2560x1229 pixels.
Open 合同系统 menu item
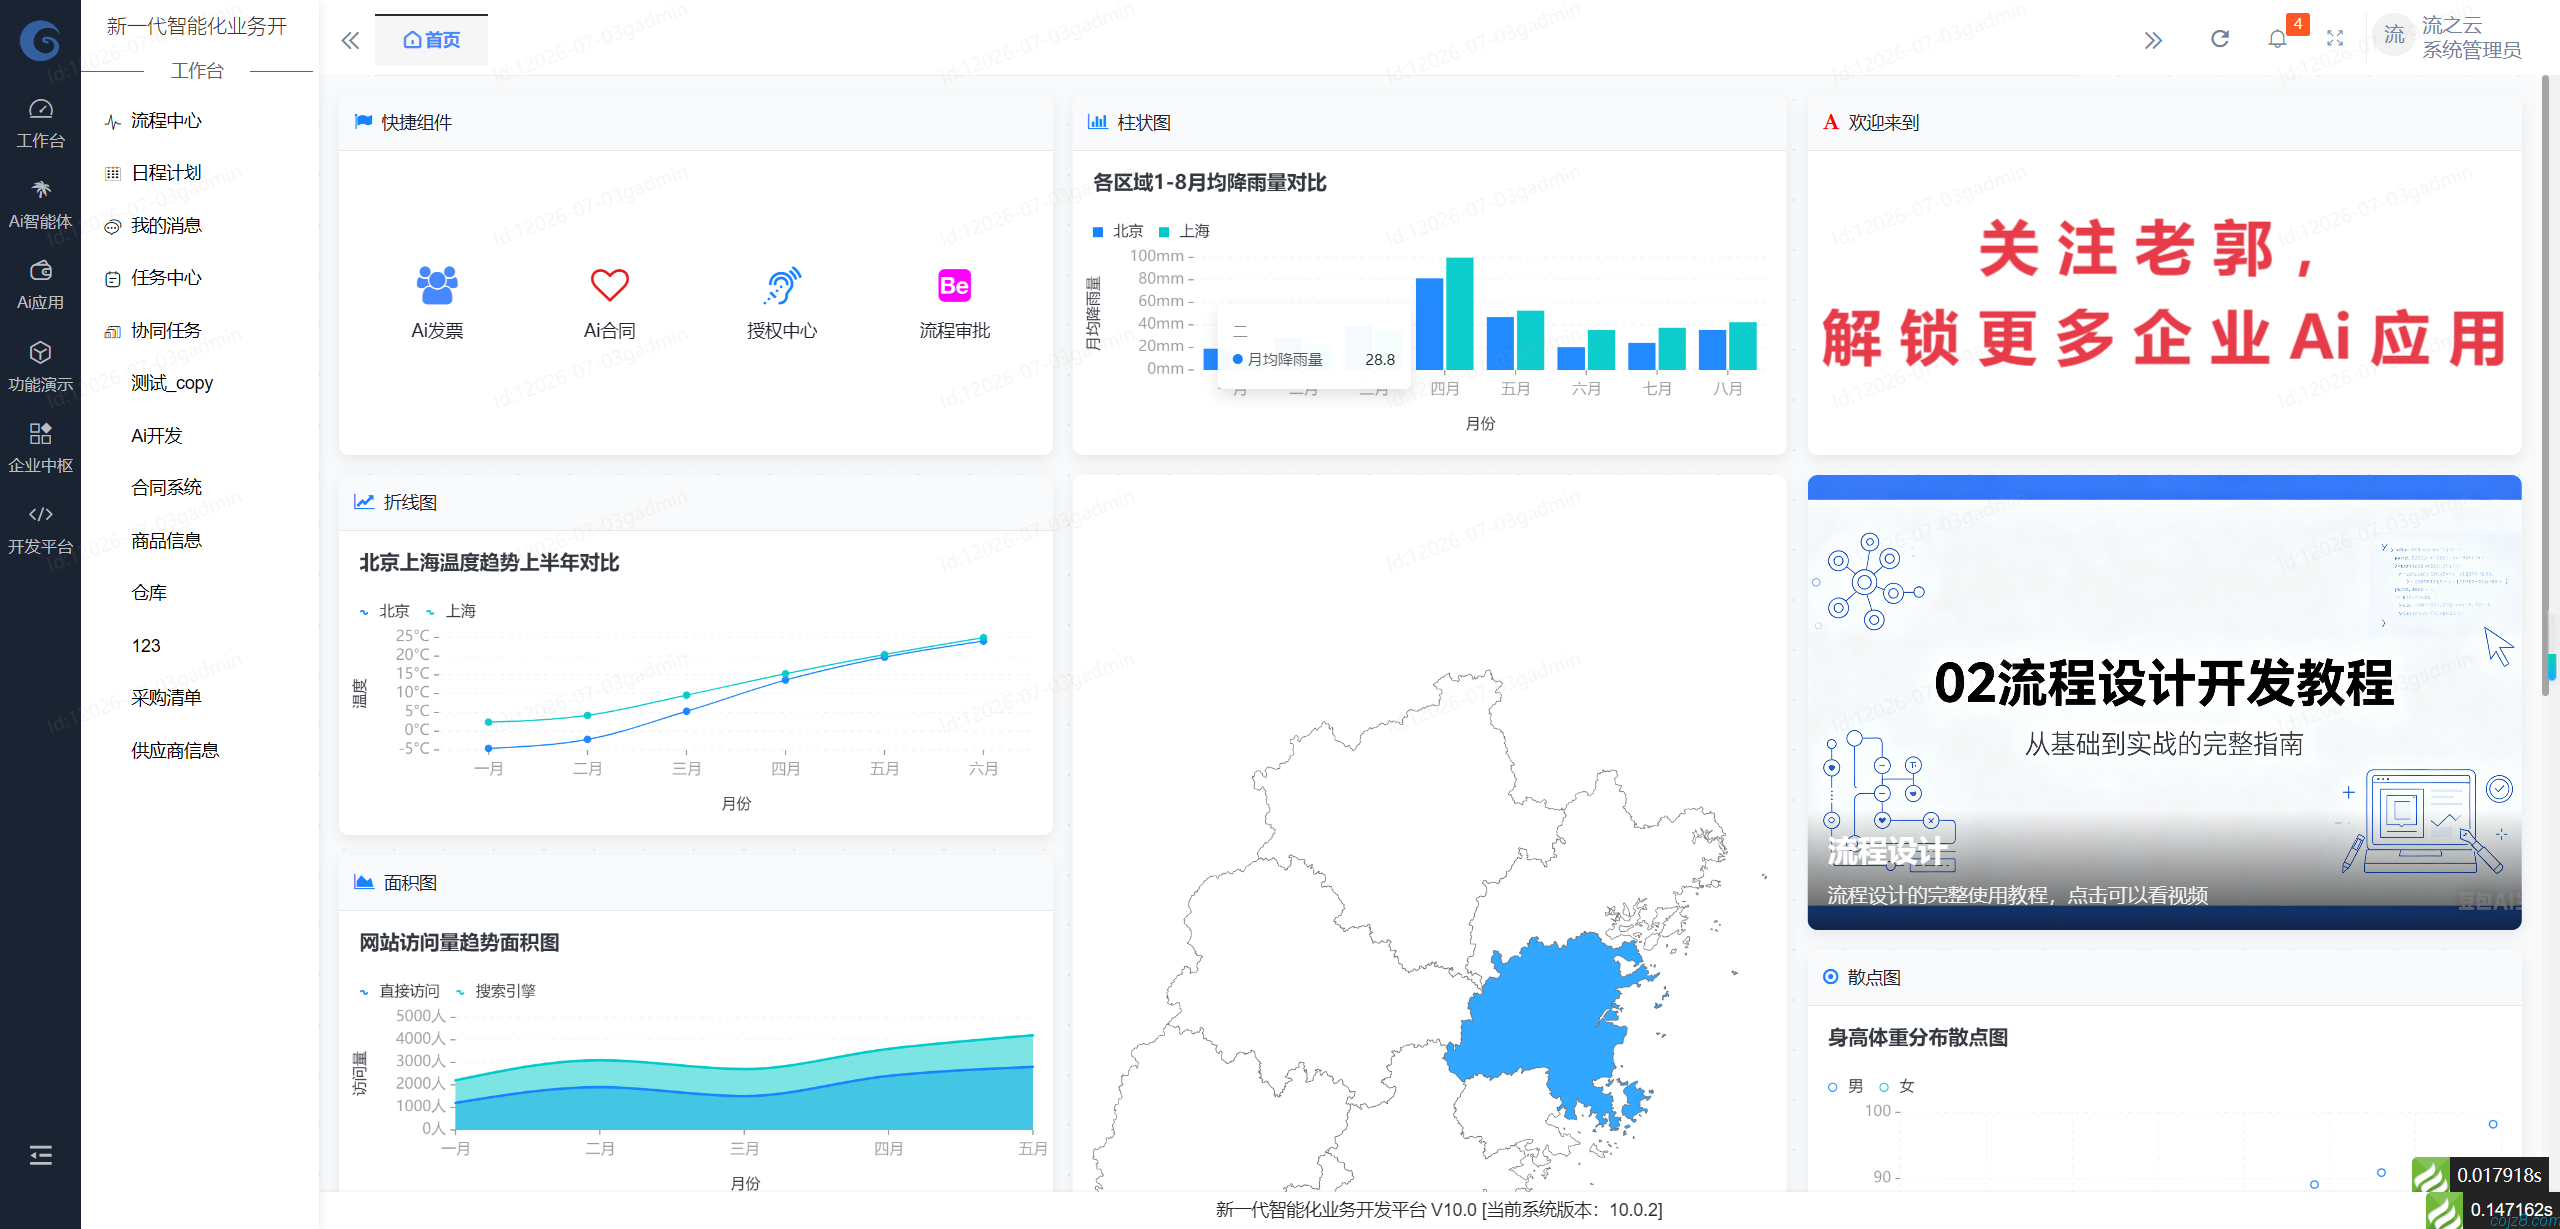[166, 488]
